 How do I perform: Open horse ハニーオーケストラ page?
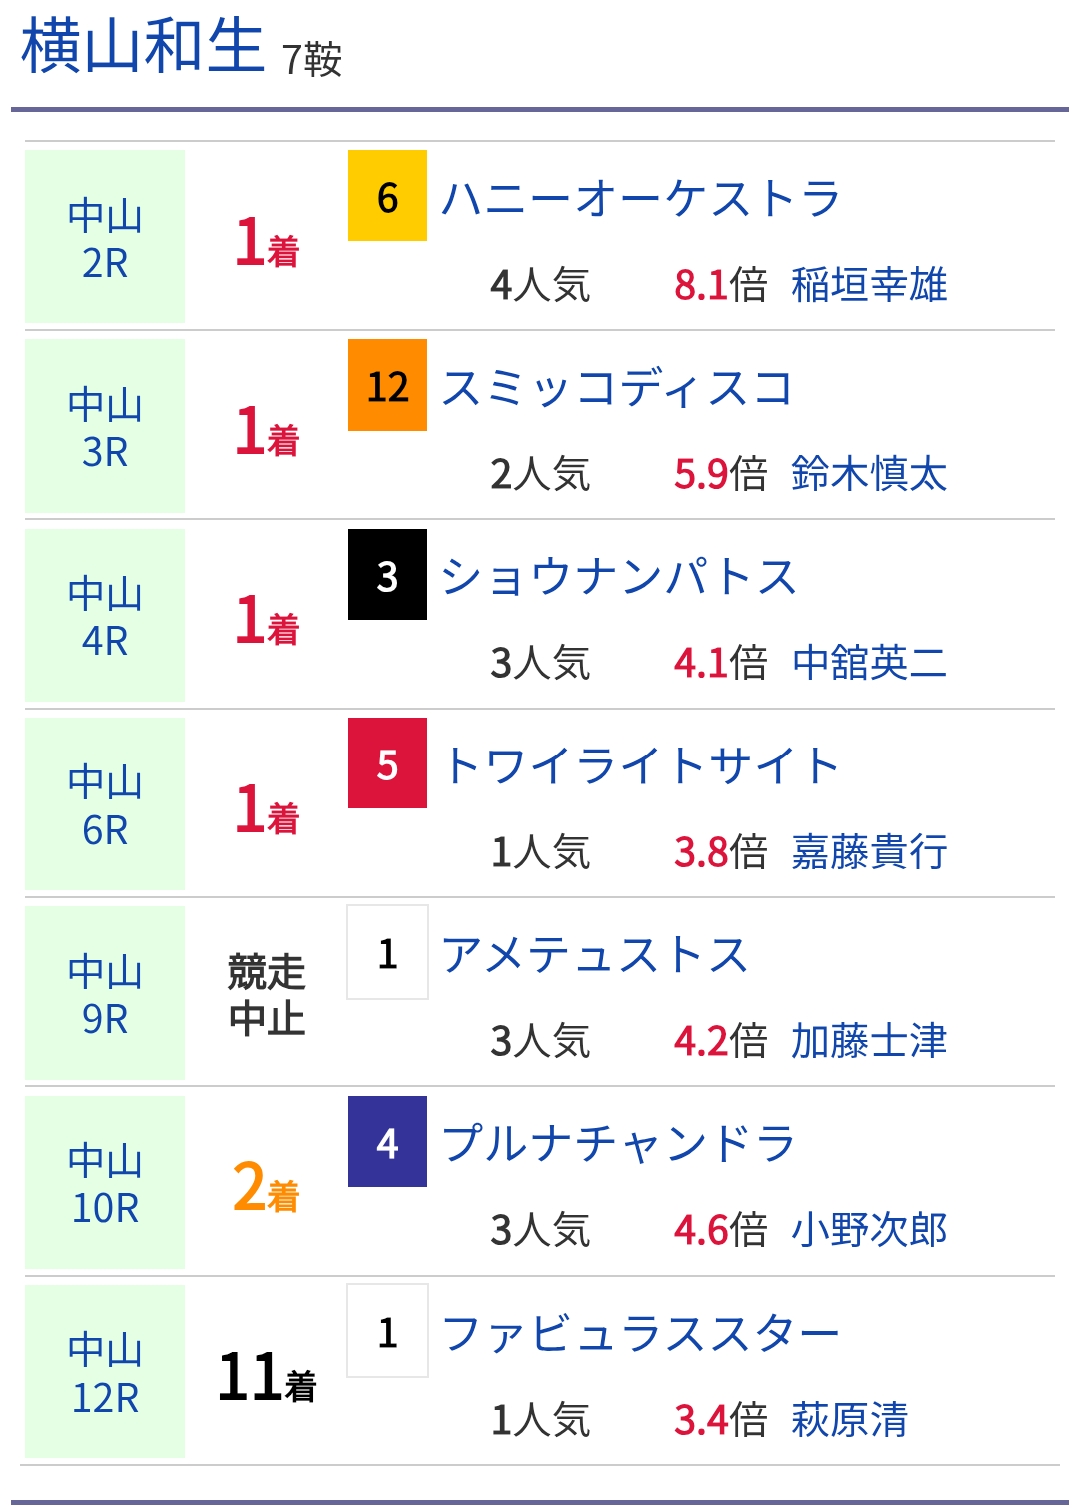coord(640,198)
